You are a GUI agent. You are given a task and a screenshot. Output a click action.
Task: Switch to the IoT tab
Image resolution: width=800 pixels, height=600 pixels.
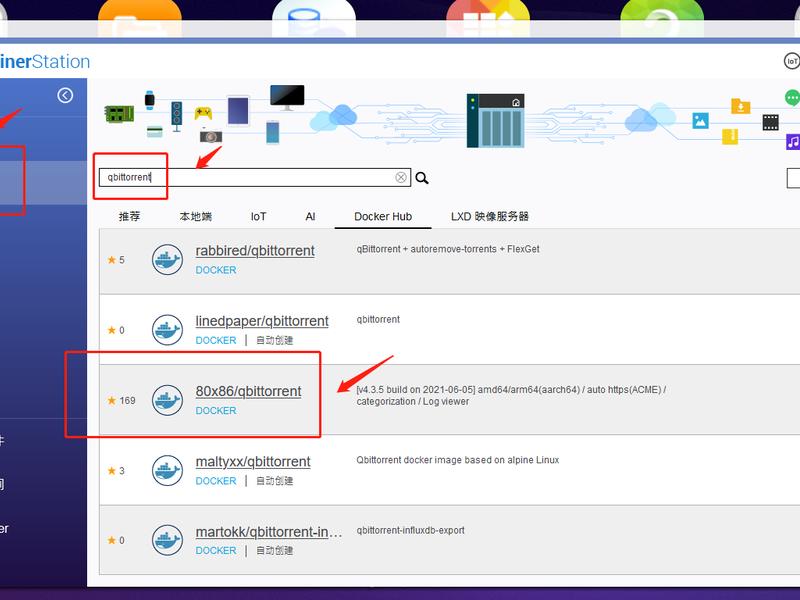pyautogui.click(x=259, y=216)
